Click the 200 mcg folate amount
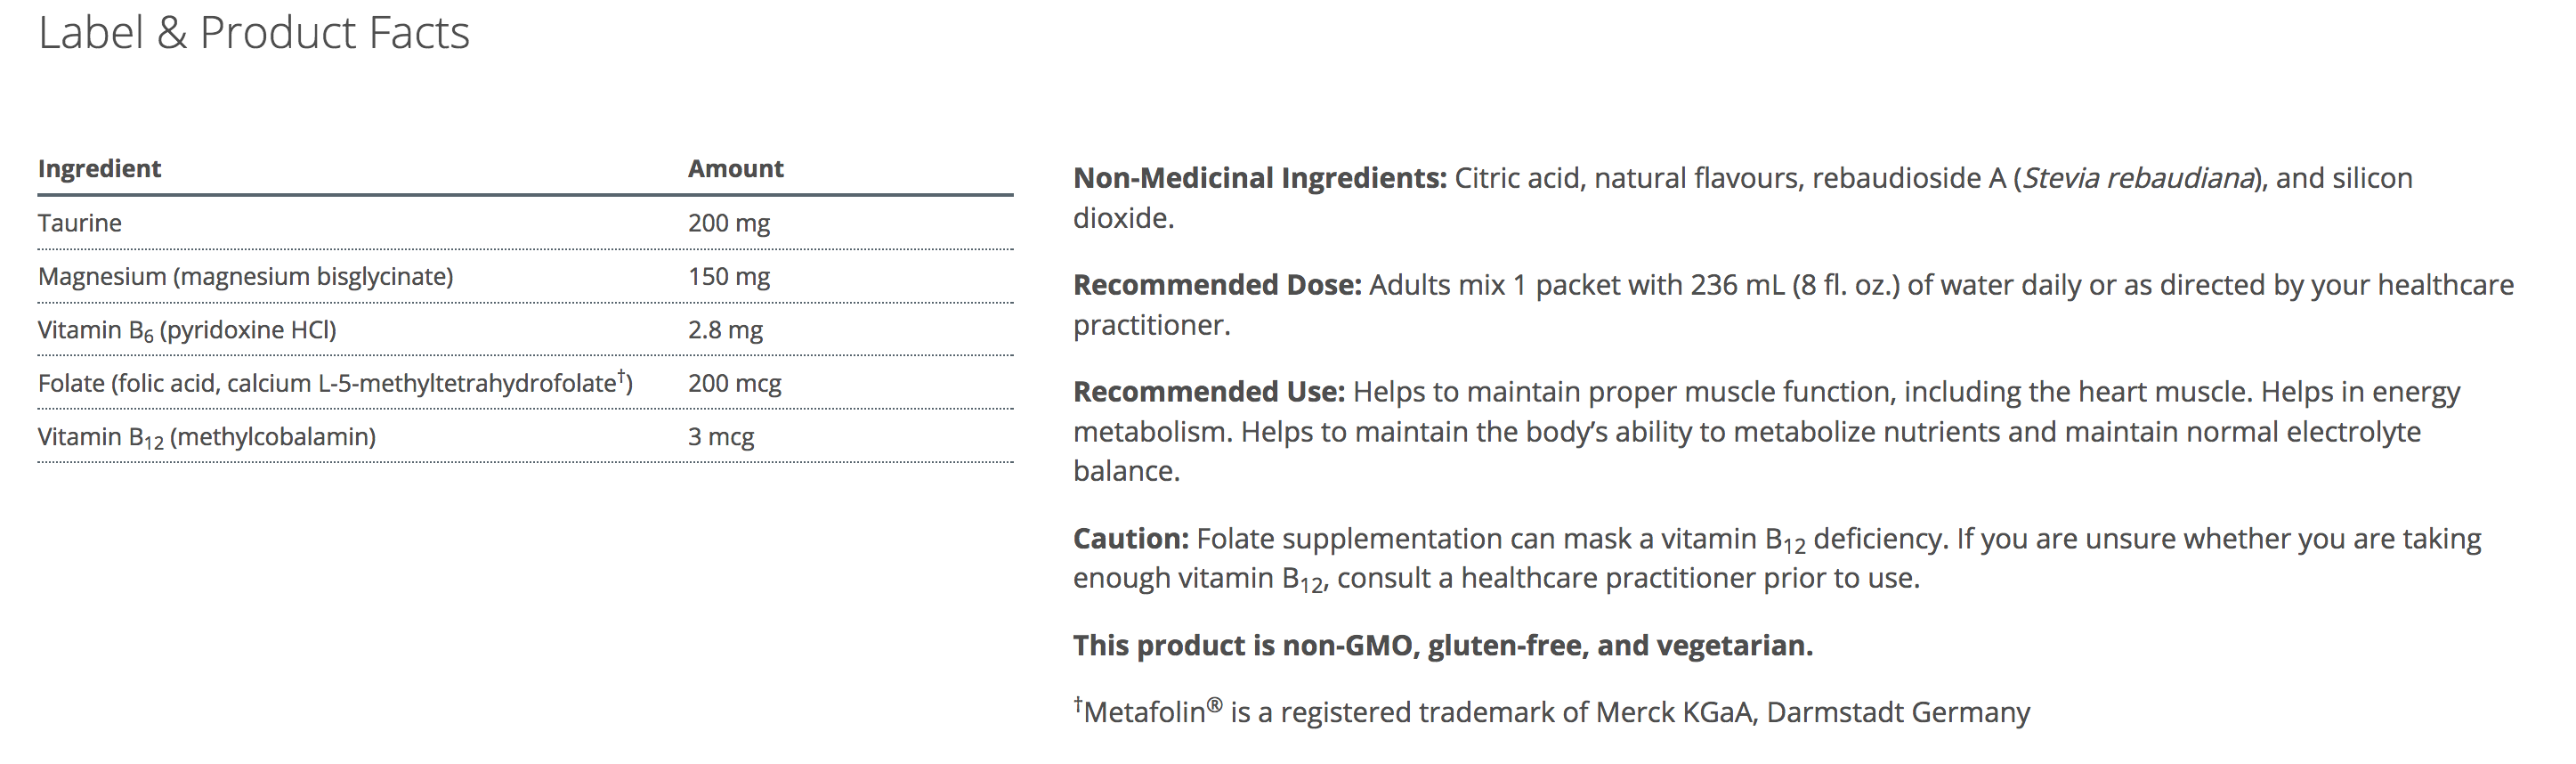Image resolution: width=2576 pixels, height=764 pixels. 734,384
